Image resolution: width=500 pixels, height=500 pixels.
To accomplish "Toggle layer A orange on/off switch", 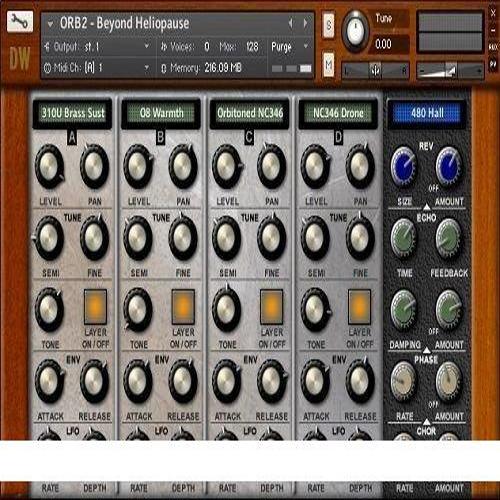I will pos(95,307).
